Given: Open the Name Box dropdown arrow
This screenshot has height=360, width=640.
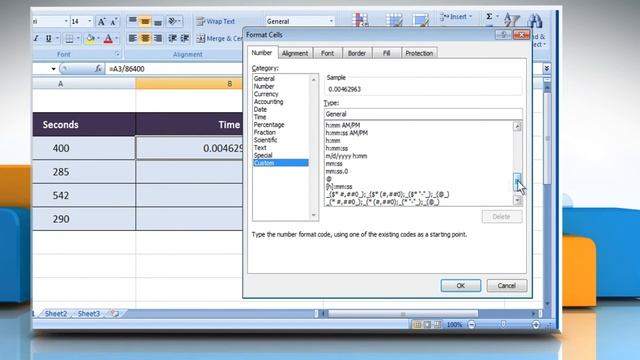Looking at the screenshot, I should click(x=53, y=69).
